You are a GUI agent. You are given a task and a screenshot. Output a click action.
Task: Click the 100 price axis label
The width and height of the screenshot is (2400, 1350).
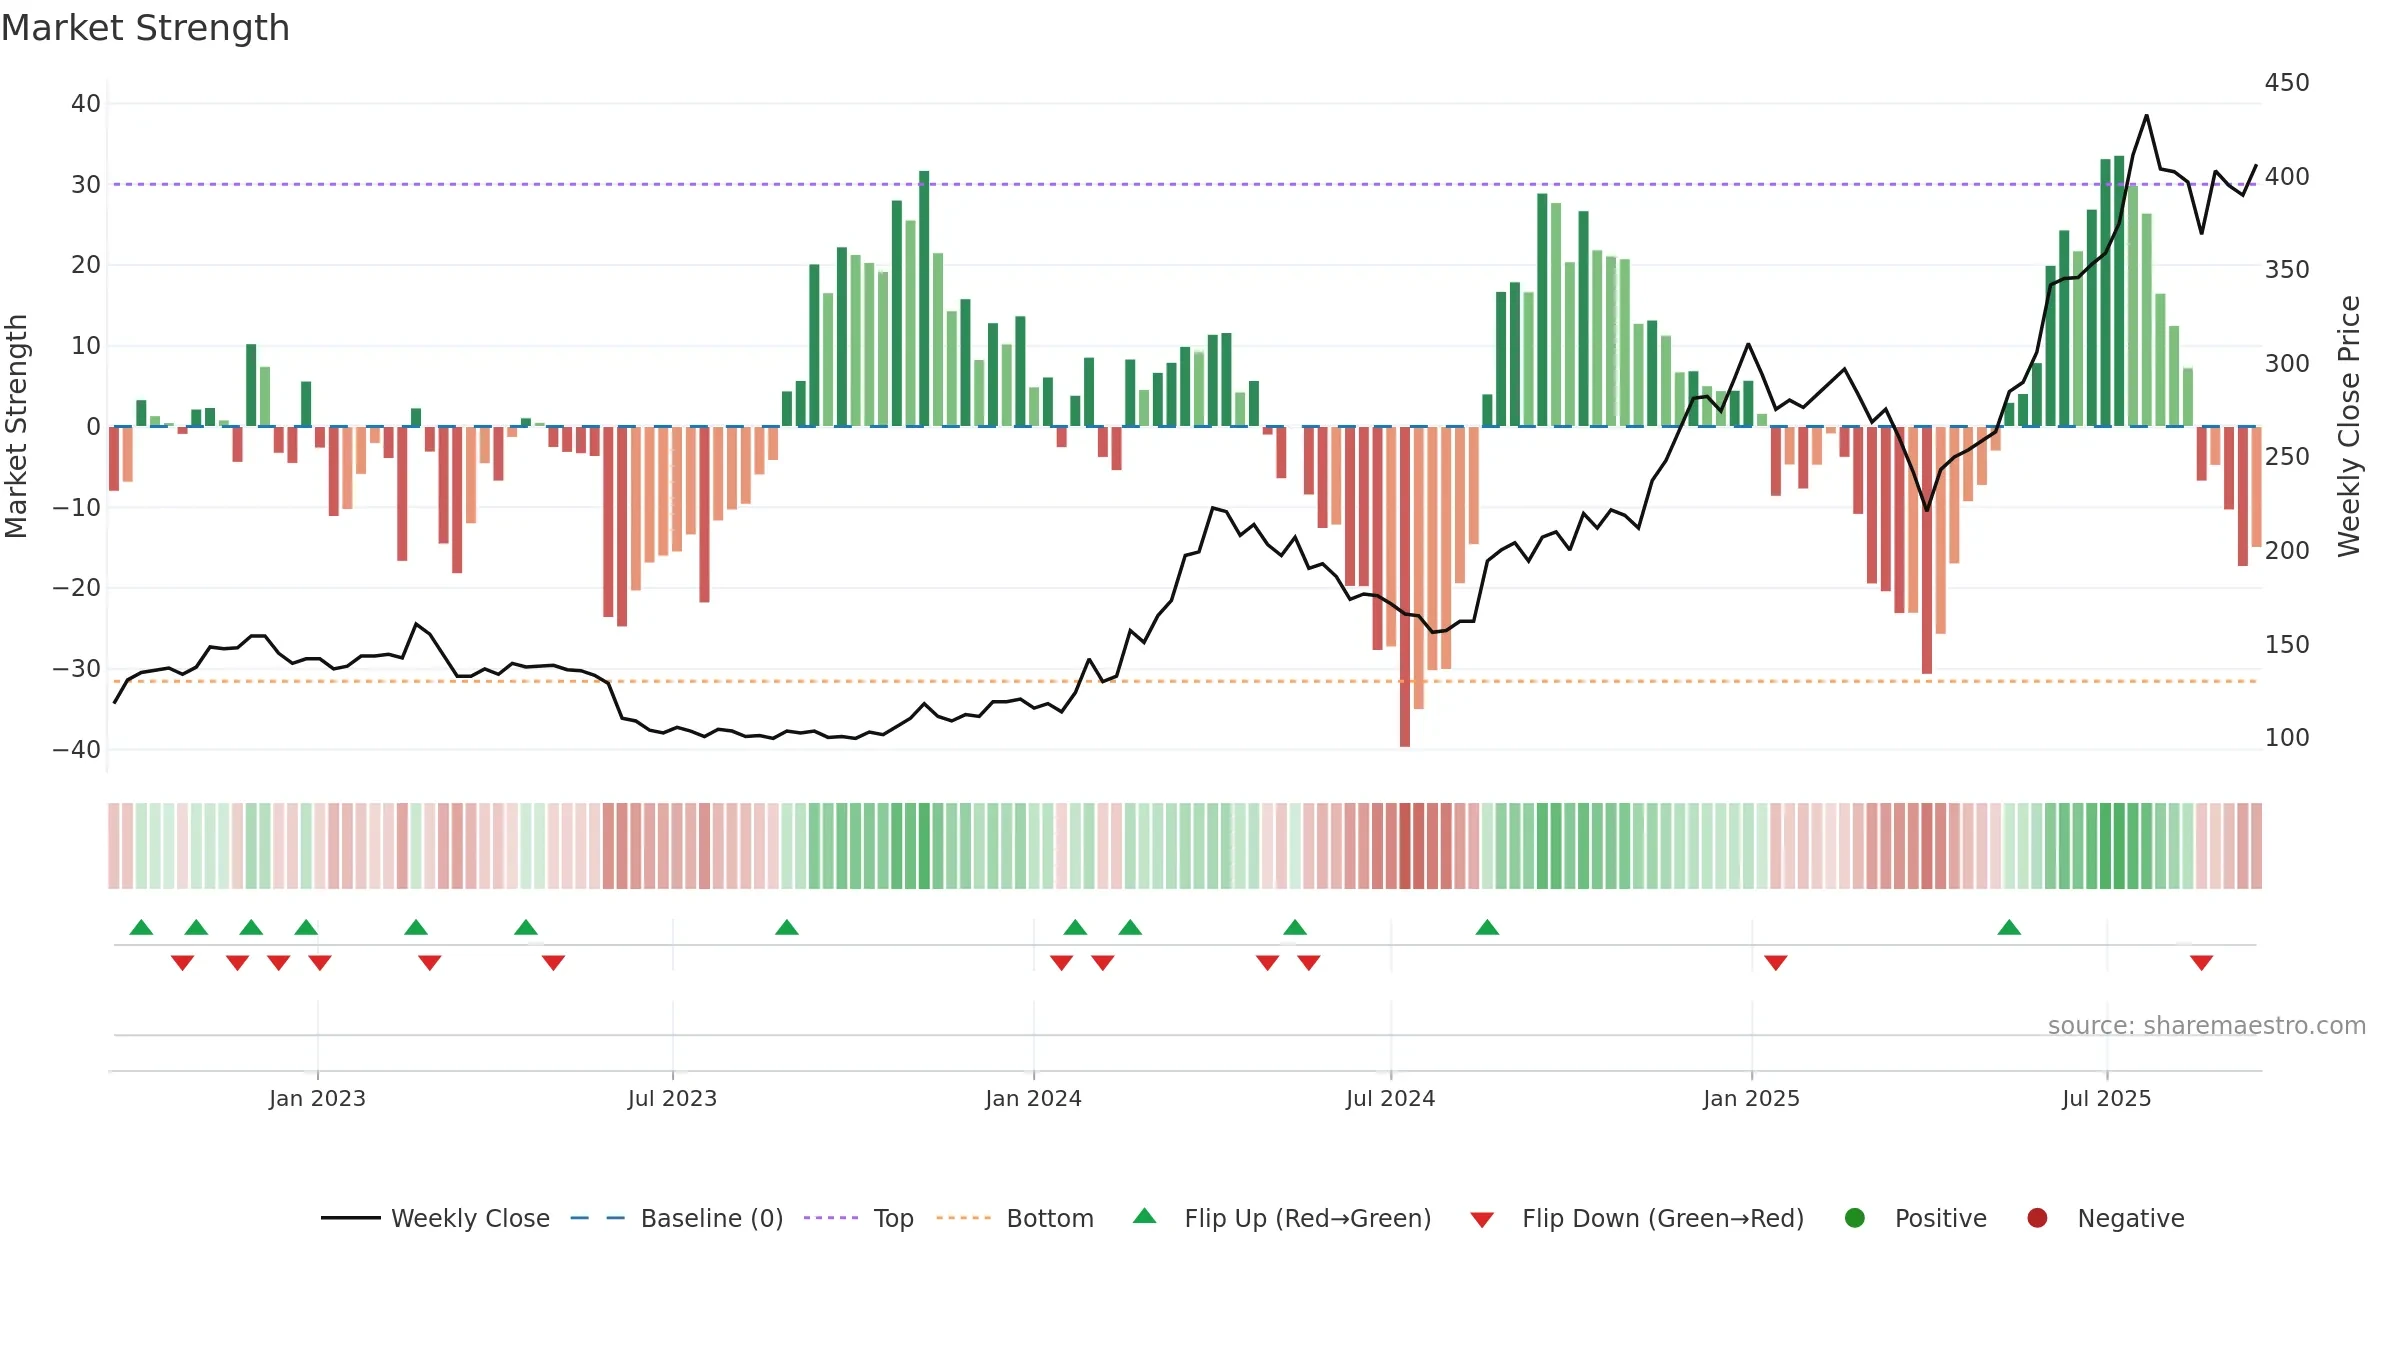(x=2287, y=737)
